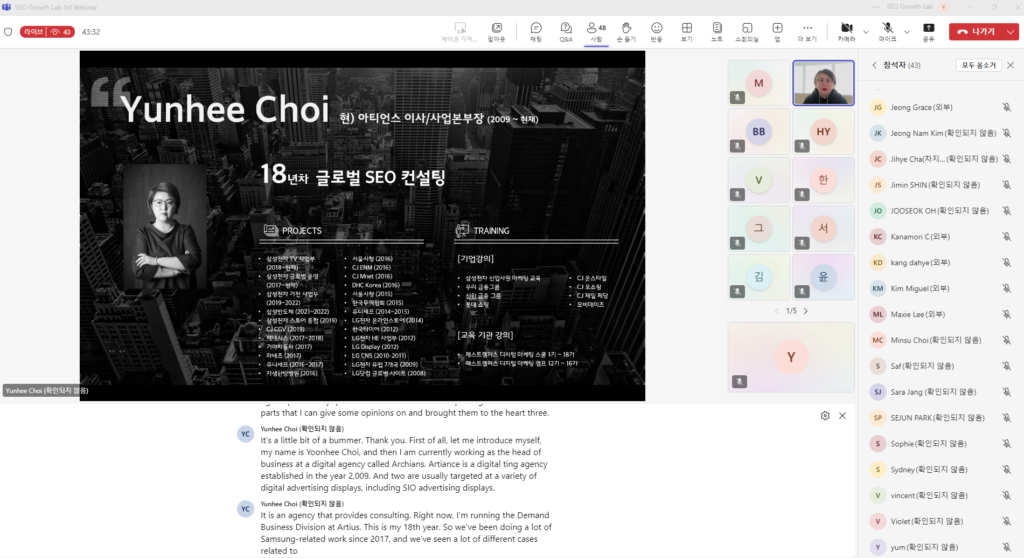Click first YC avatar in captions

click(246, 433)
